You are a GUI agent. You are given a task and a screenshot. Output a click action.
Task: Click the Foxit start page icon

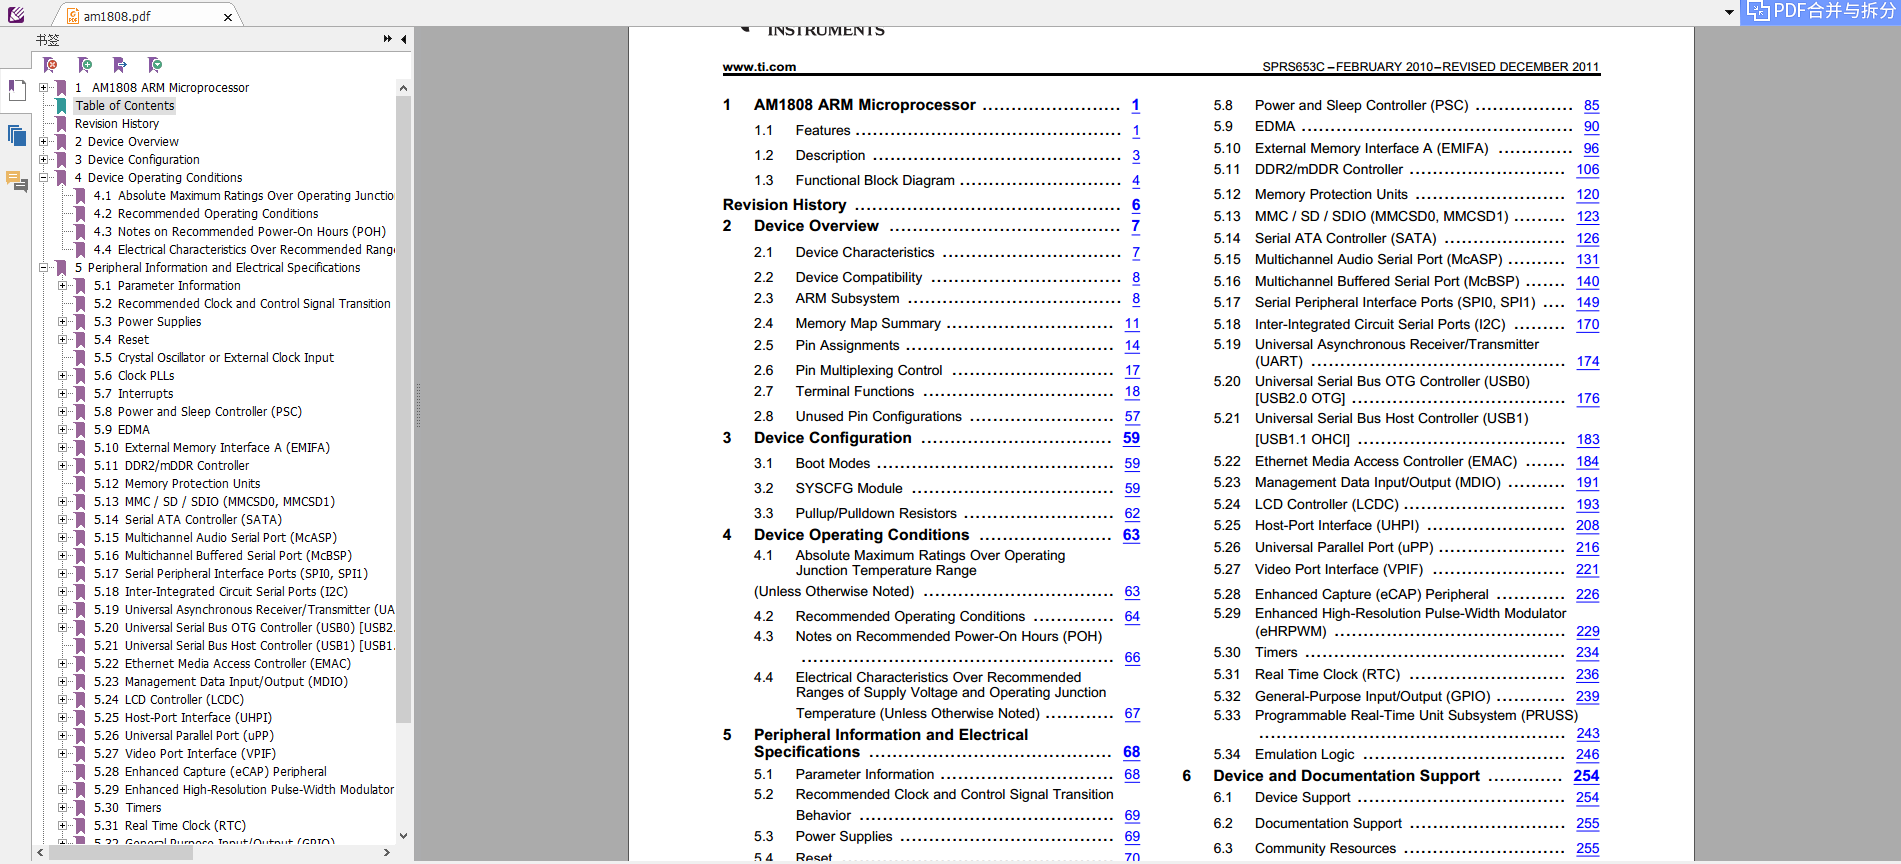(x=16, y=14)
